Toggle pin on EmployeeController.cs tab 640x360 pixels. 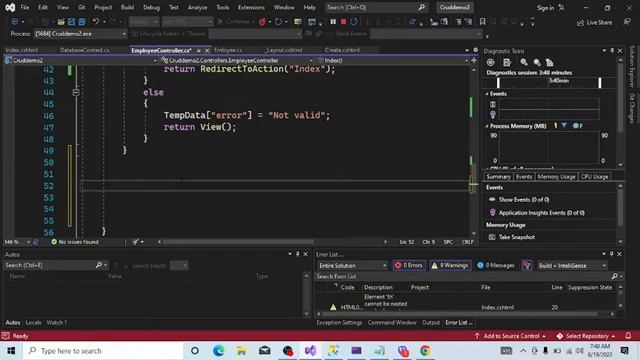tap(199, 51)
